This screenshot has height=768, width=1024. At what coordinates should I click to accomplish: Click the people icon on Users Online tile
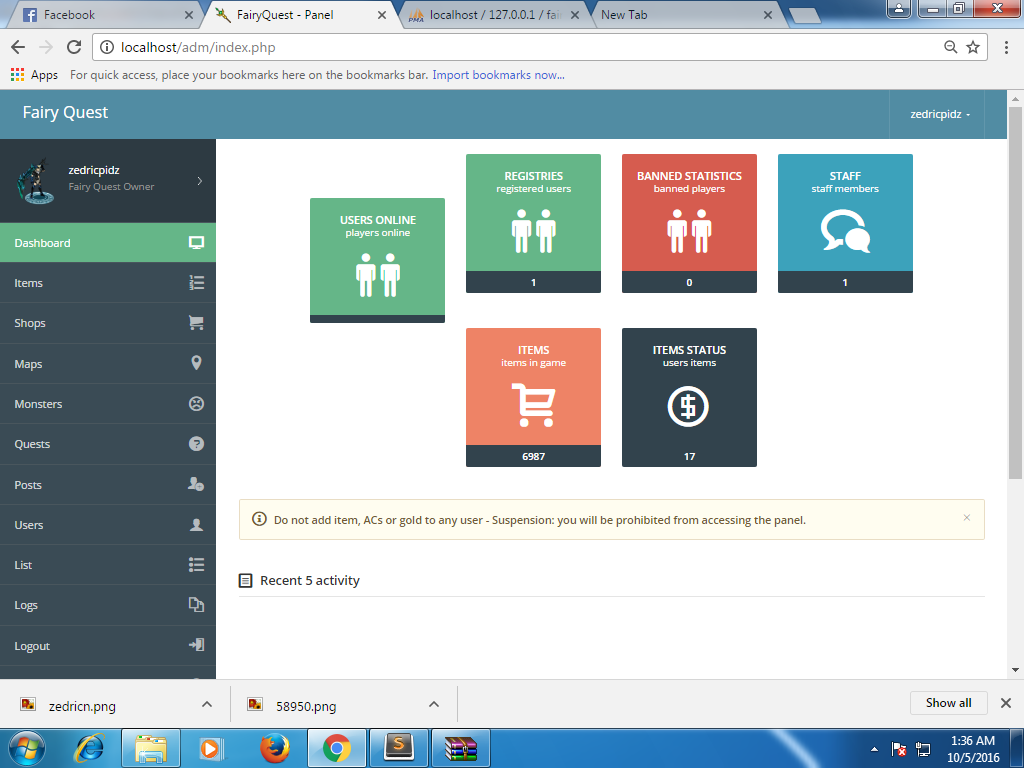[378, 276]
